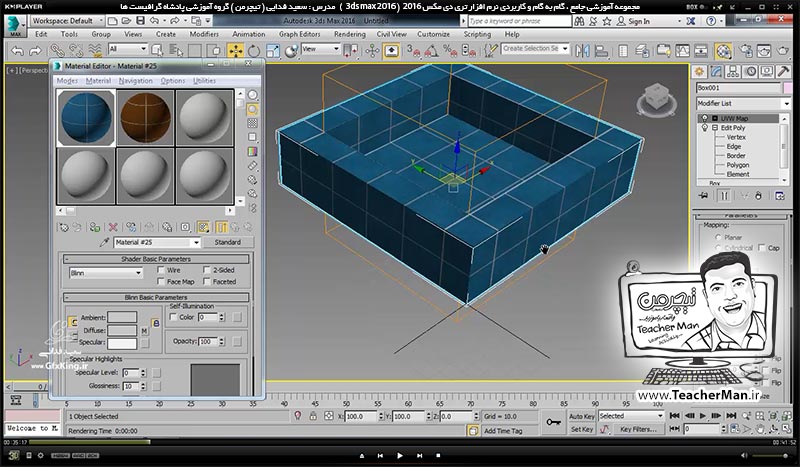
Task: Select the orange material sample sphere
Action: (x=145, y=118)
